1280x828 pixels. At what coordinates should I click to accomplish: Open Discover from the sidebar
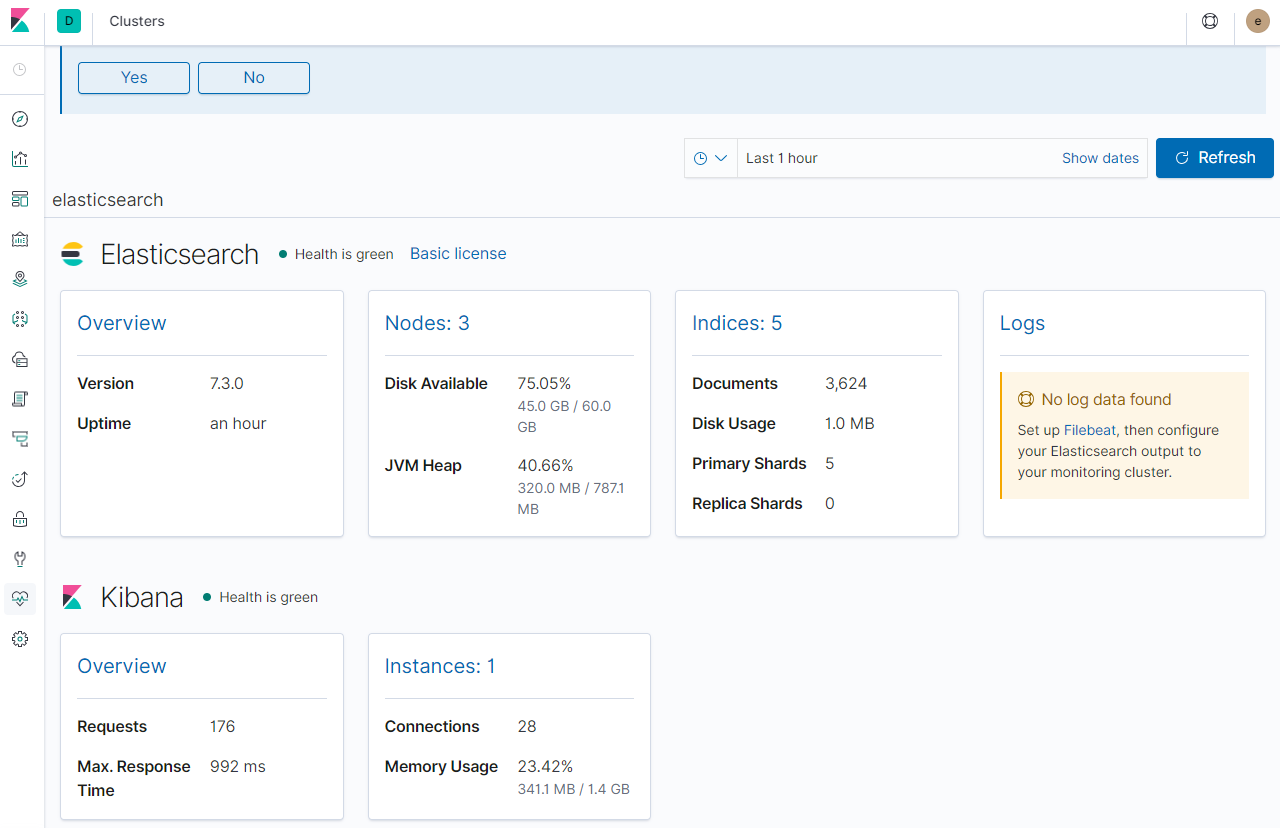20,119
